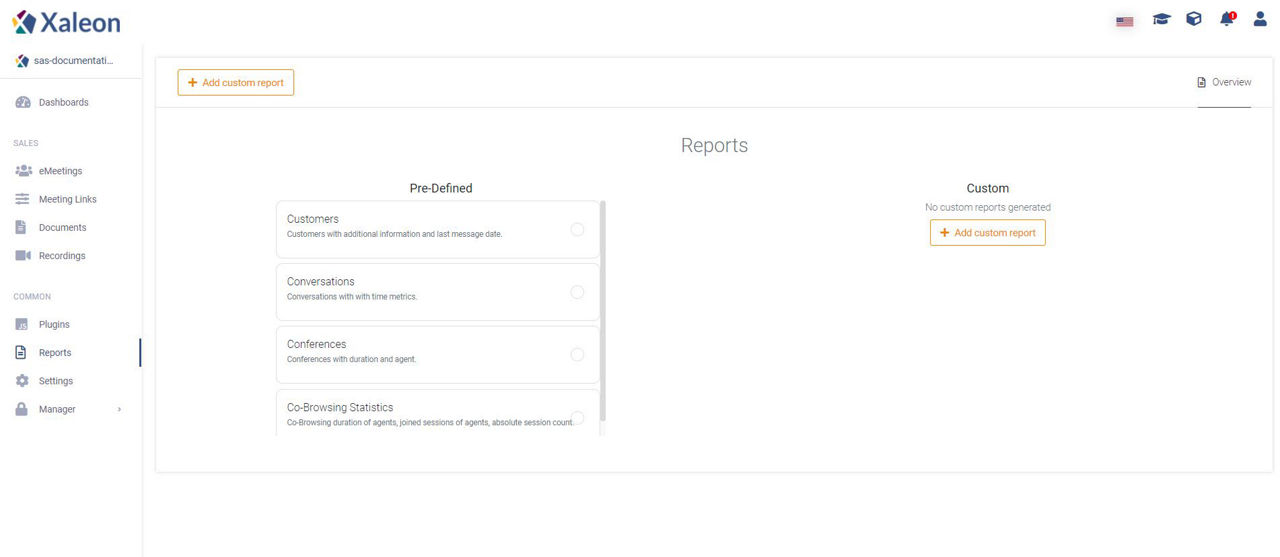This screenshot has width=1280, height=557.
Task: Click the Plugins sidebar icon
Action: (x=22, y=325)
